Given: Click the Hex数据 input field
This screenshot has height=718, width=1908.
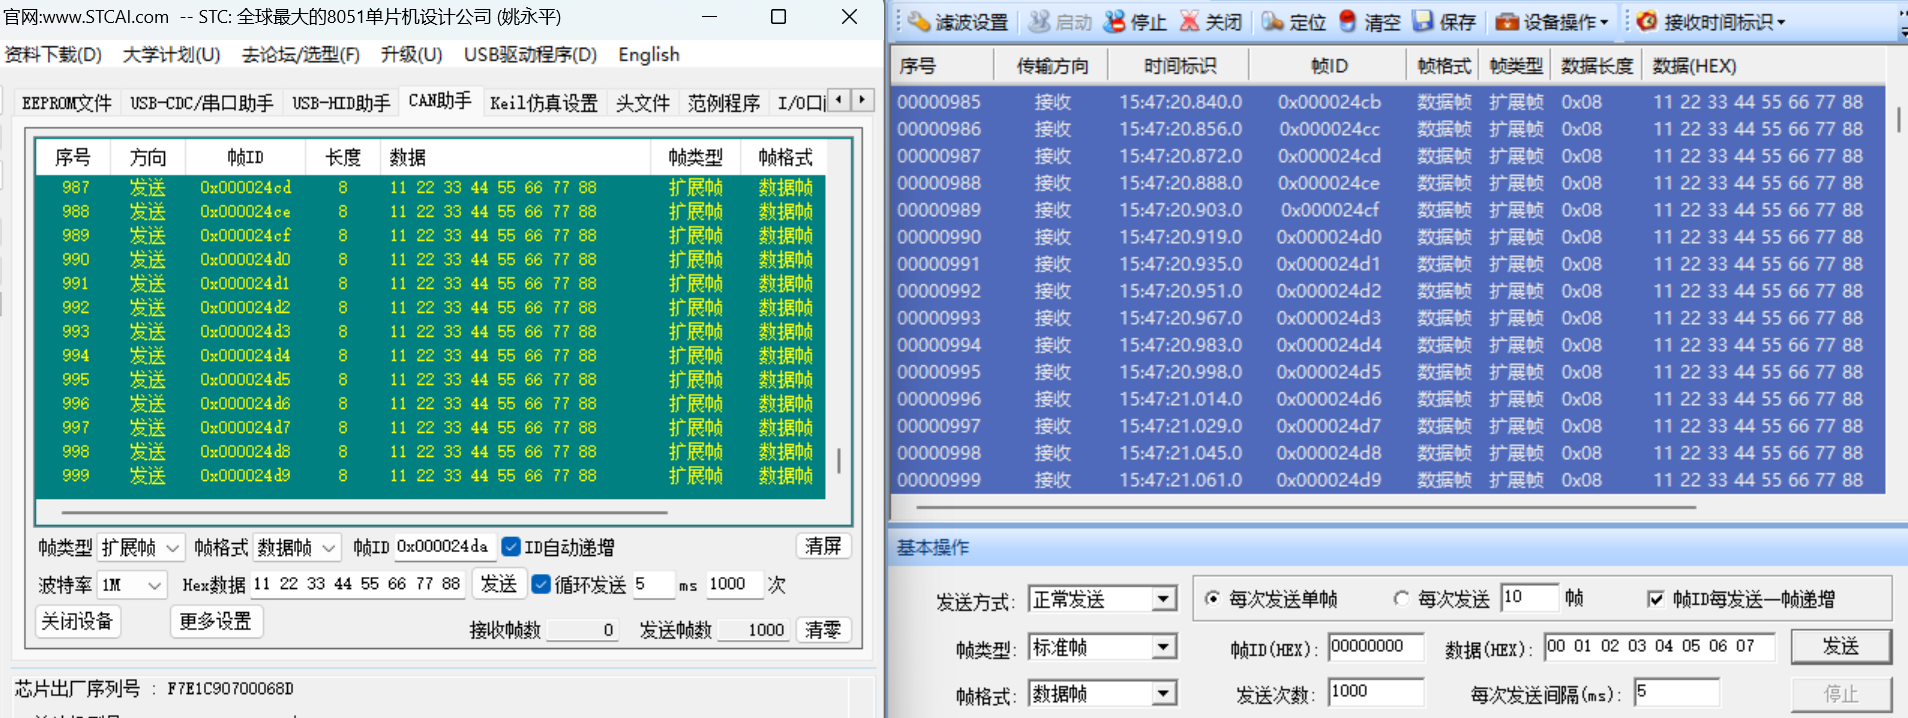Looking at the screenshot, I should tap(357, 584).
